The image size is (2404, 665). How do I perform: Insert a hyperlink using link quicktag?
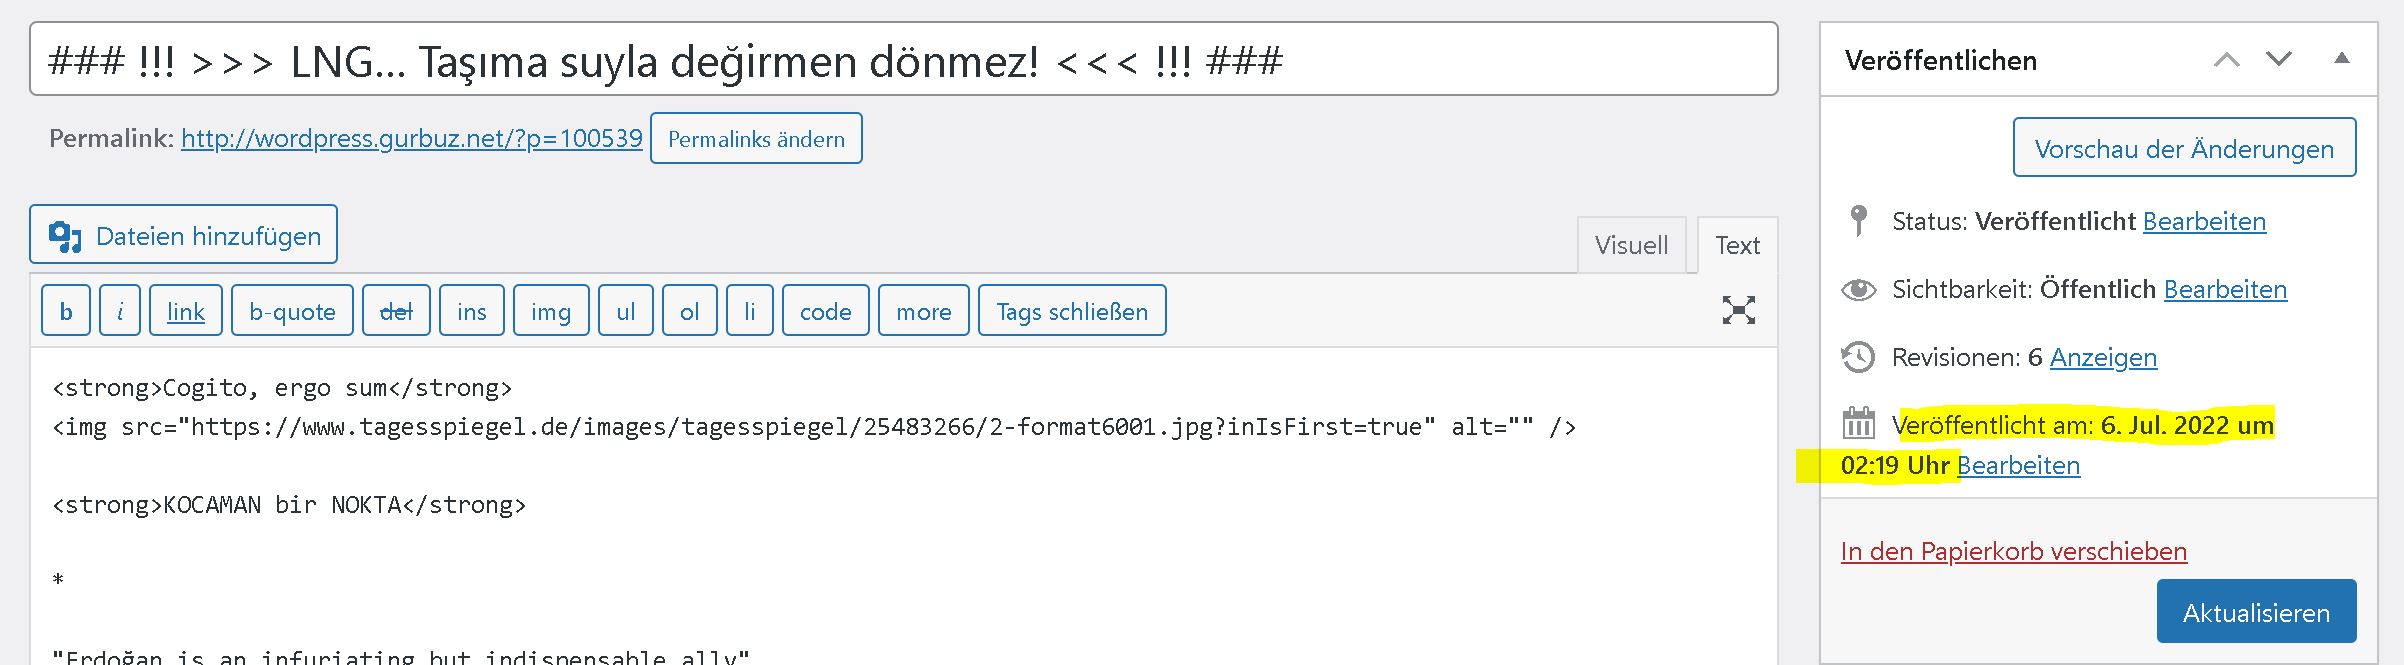click(186, 311)
